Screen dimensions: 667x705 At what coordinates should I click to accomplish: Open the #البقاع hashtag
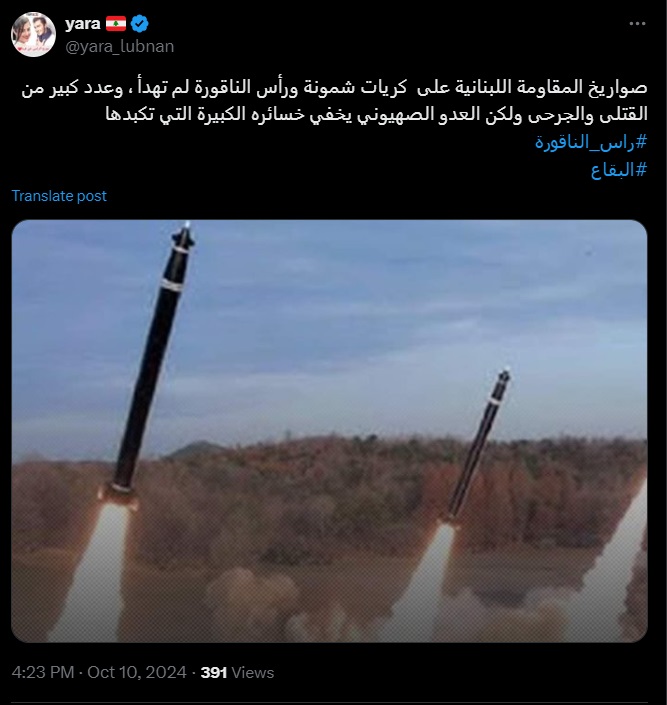pos(618,170)
